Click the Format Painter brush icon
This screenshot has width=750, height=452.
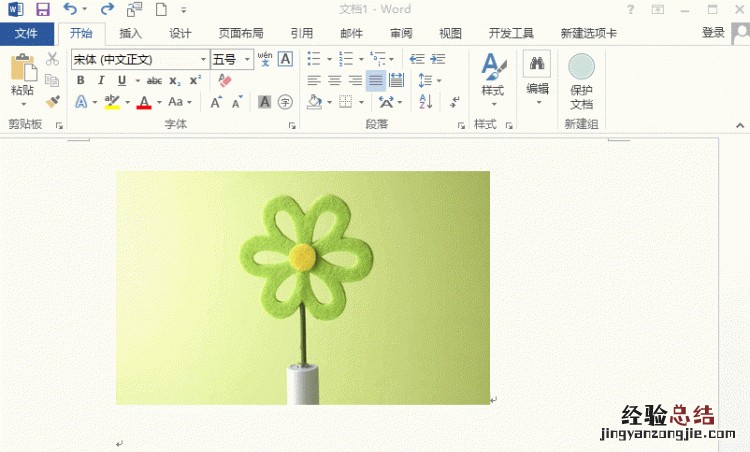[53, 102]
